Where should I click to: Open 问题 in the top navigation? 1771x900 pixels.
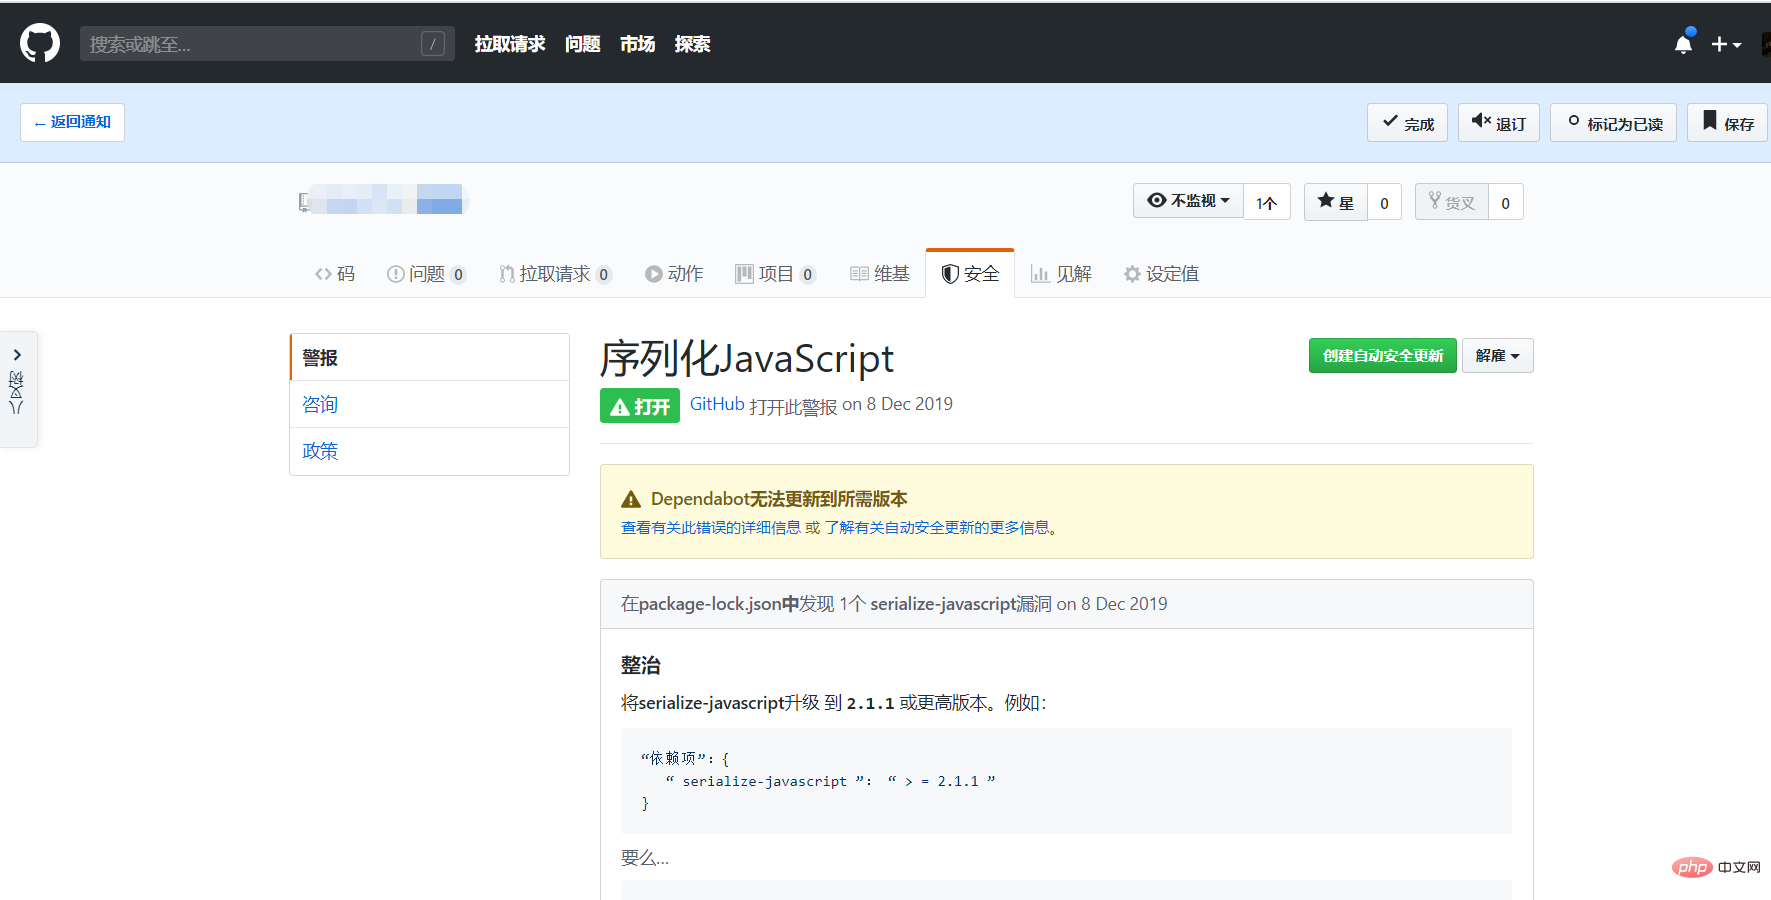click(x=582, y=44)
